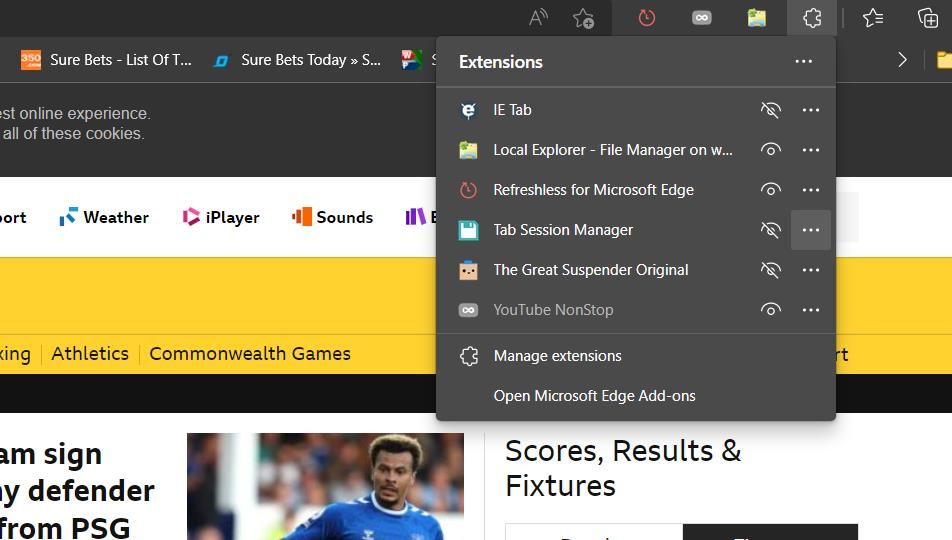Open more actions for The Great Suspender
Image resolution: width=952 pixels, height=540 pixels.
coord(811,270)
